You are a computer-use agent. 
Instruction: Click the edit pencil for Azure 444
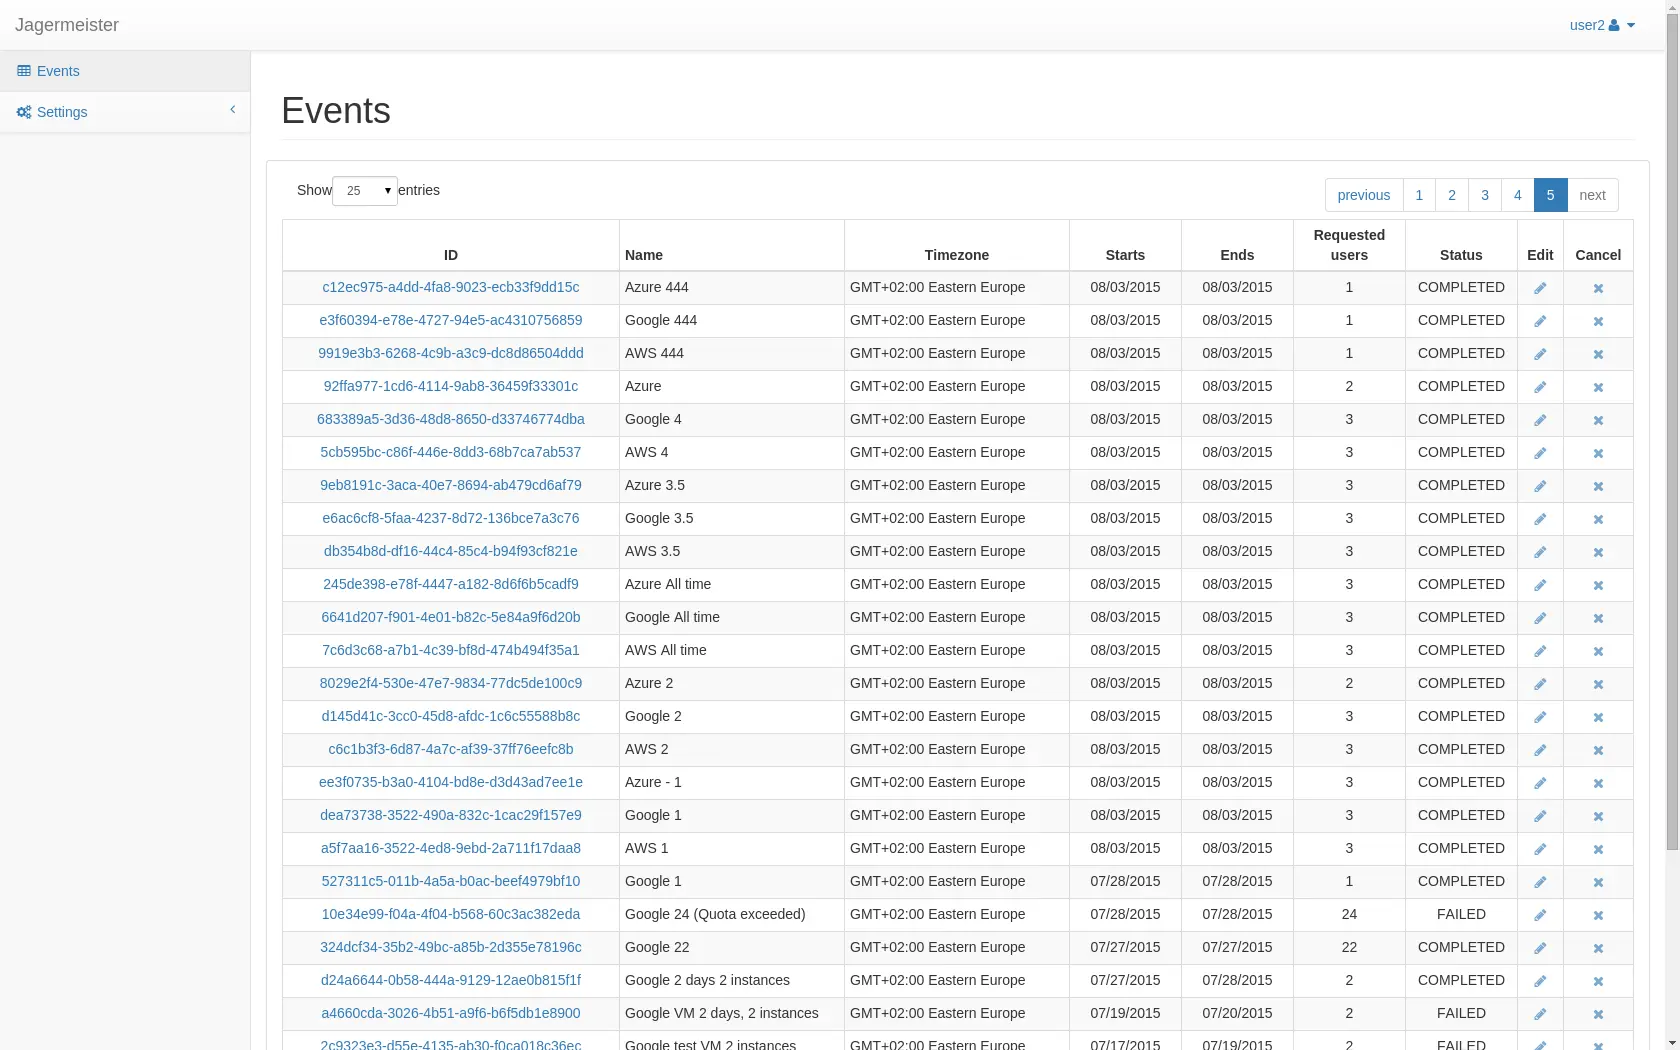pos(1540,288)
